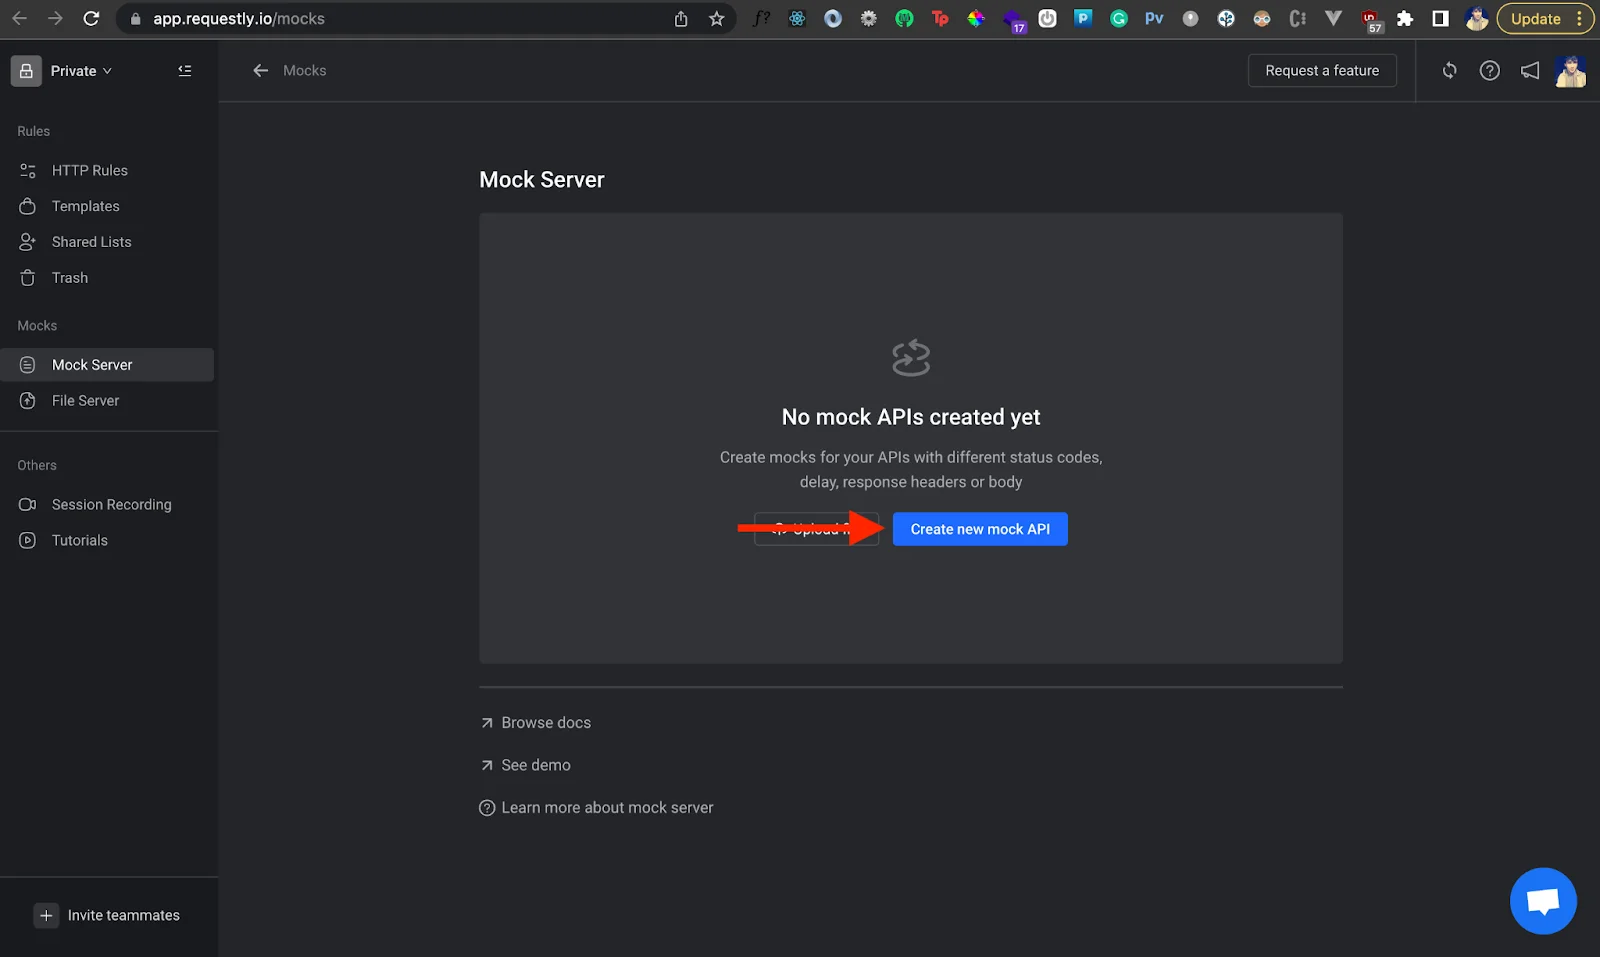The width and height of the screenshot is (1600, 957).
Task: Click the browser Update button
Action: (1545, 19)
